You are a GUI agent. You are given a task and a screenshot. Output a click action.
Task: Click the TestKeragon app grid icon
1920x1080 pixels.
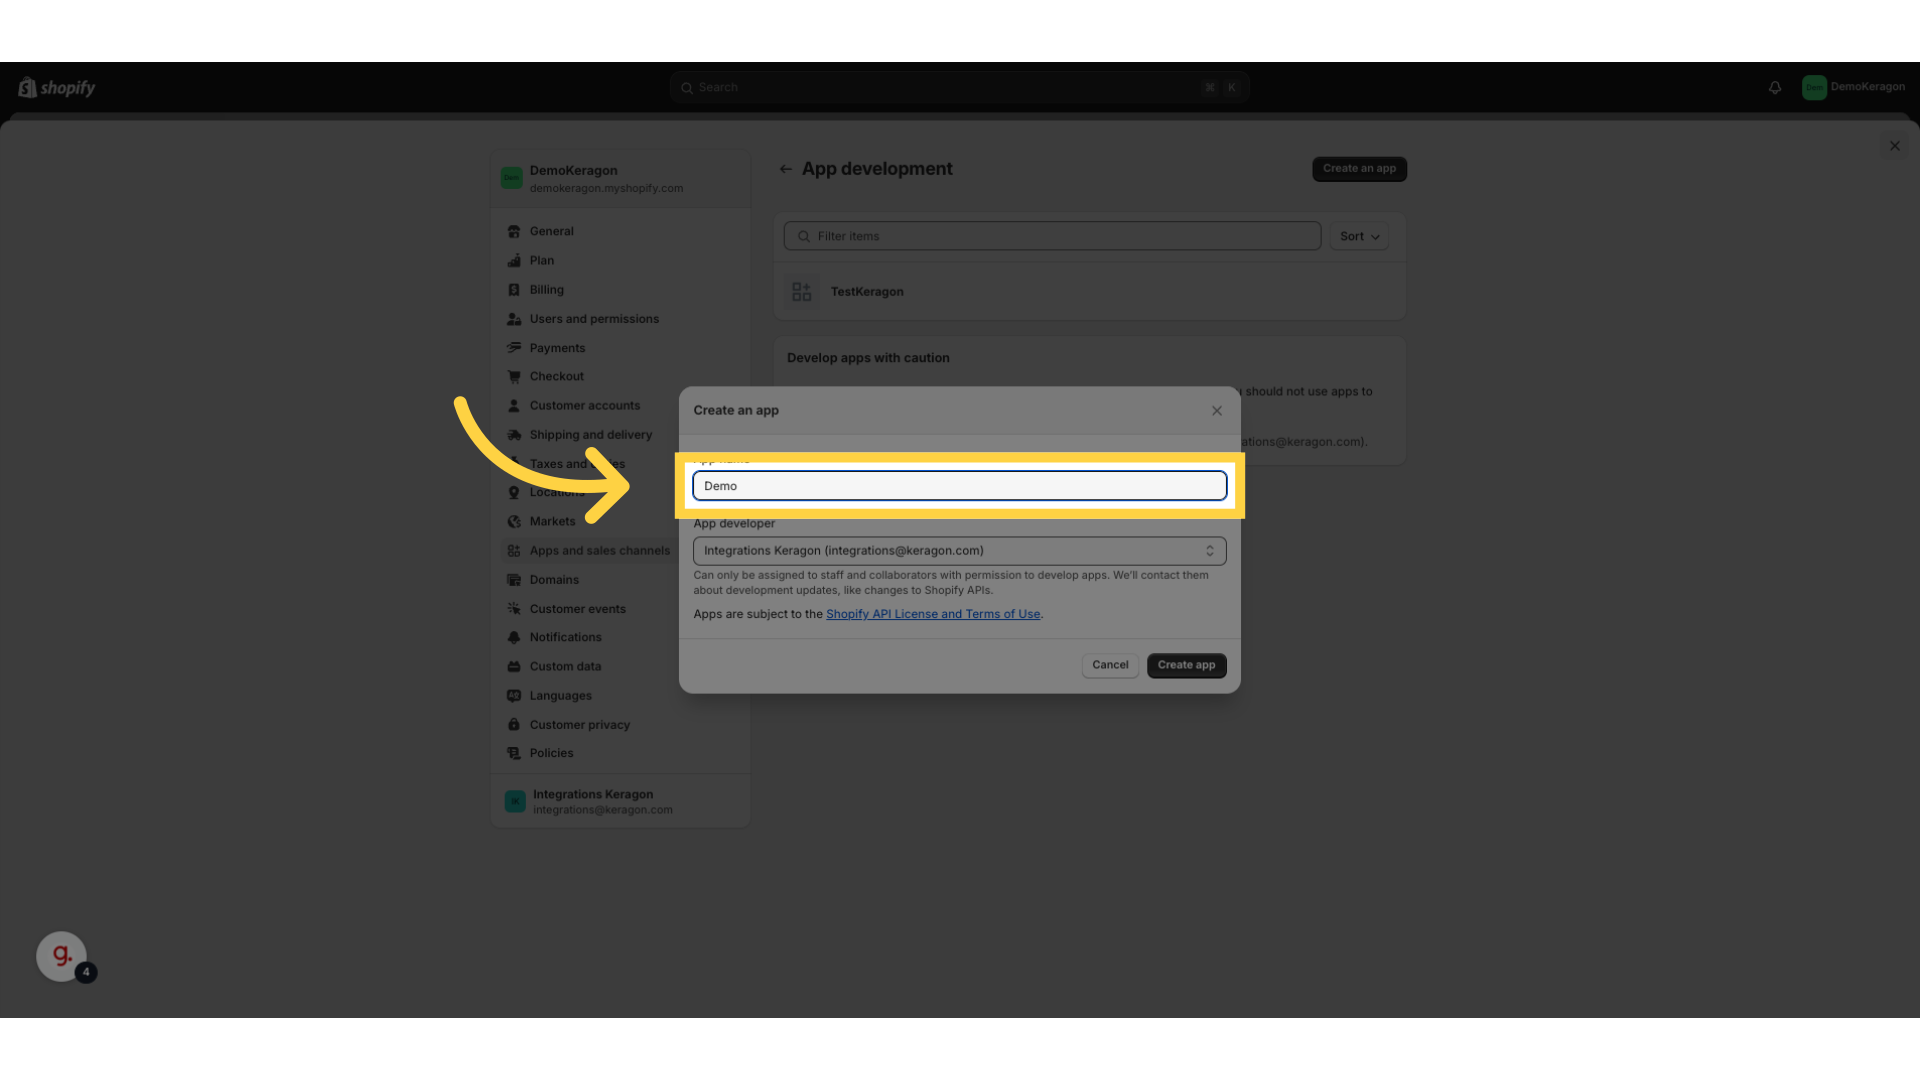(802, 292)
